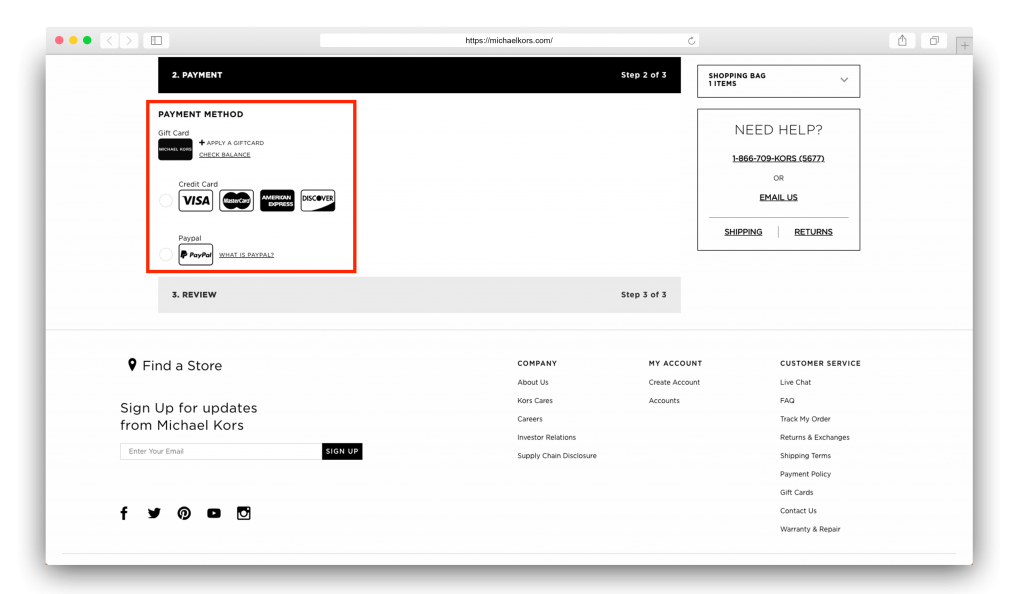Open the Accounts footer link
The image size is (1024, 594).
coord(664,401)
